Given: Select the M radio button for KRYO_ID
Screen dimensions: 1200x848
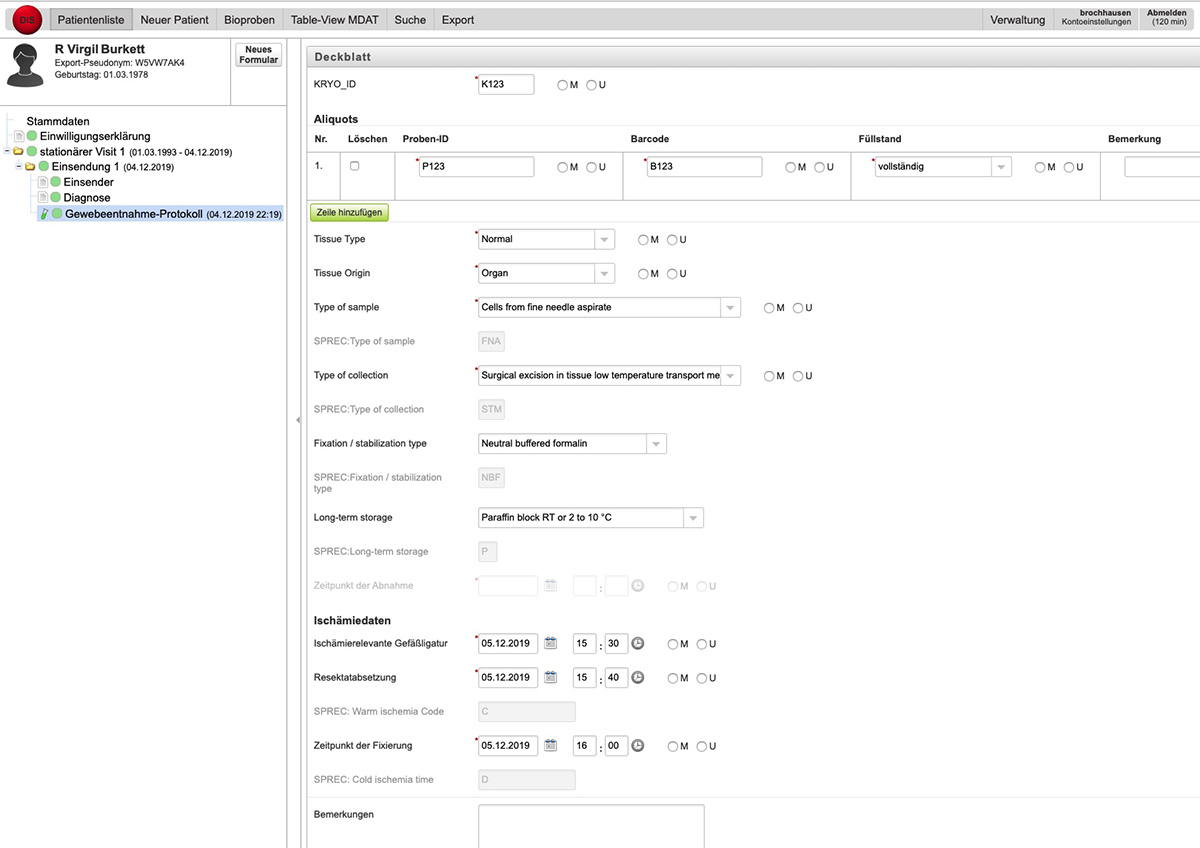Looking at the screenshot, I should click(x=562, y=85).
